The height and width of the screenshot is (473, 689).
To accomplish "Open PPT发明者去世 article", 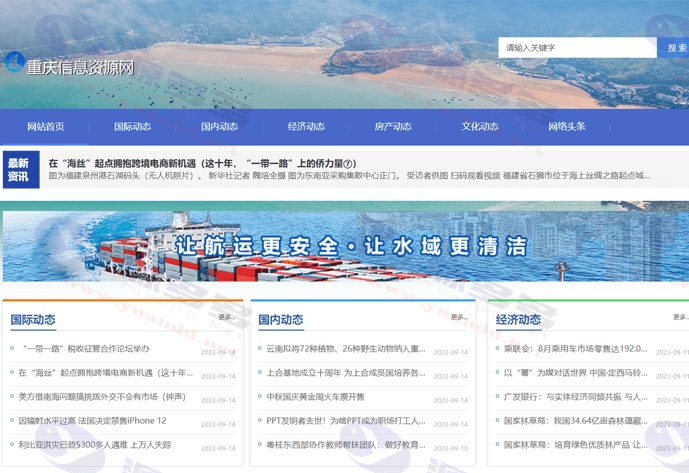I will pyautogui.click(x=346, y=421).
